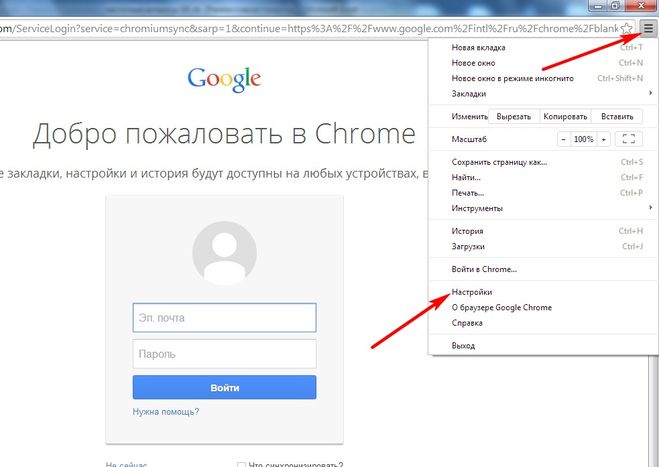Click the Не сейчас link
Screen dimensions: 659x467
[x=126, y=464]
